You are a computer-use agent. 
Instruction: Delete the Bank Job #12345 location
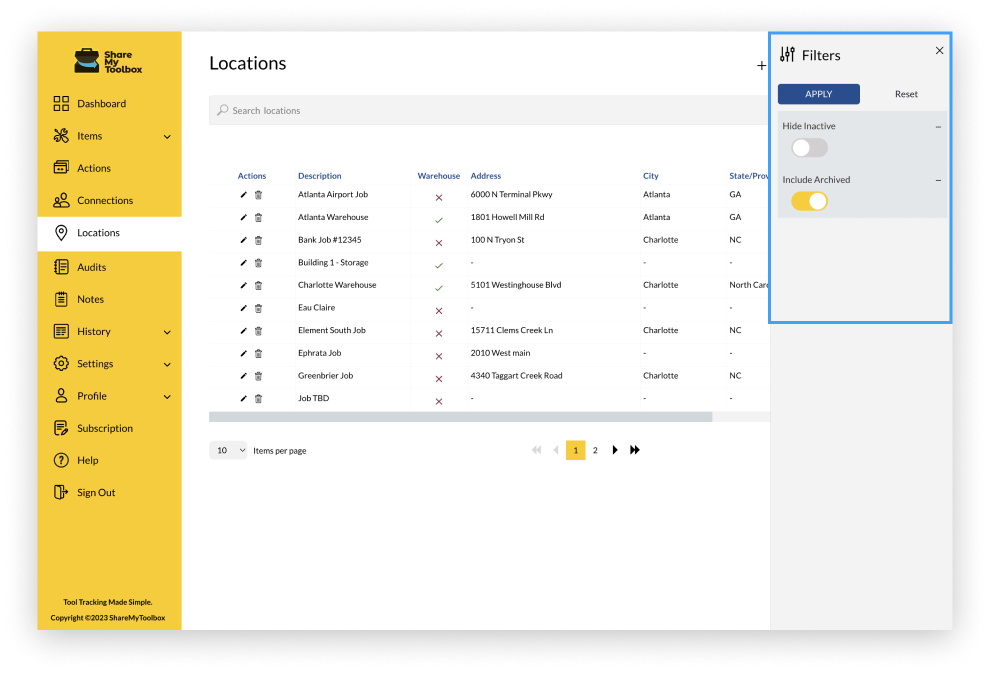coord(258,240)
